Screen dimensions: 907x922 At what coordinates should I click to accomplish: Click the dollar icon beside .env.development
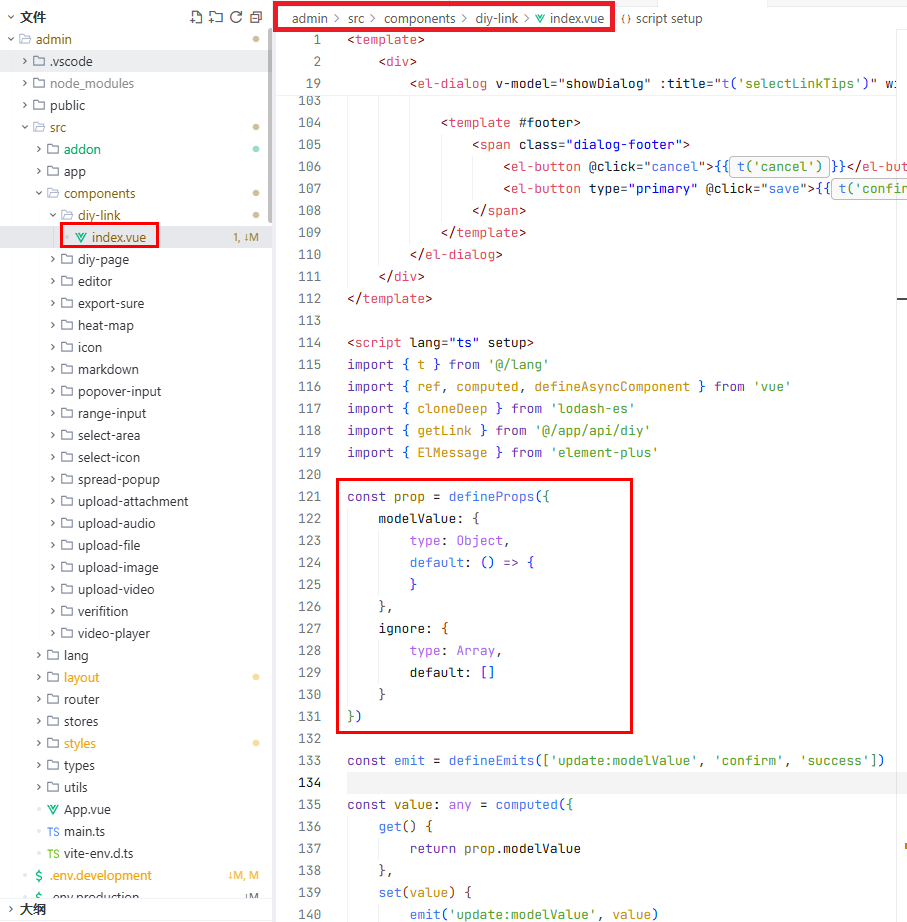[x=39, y=875]
